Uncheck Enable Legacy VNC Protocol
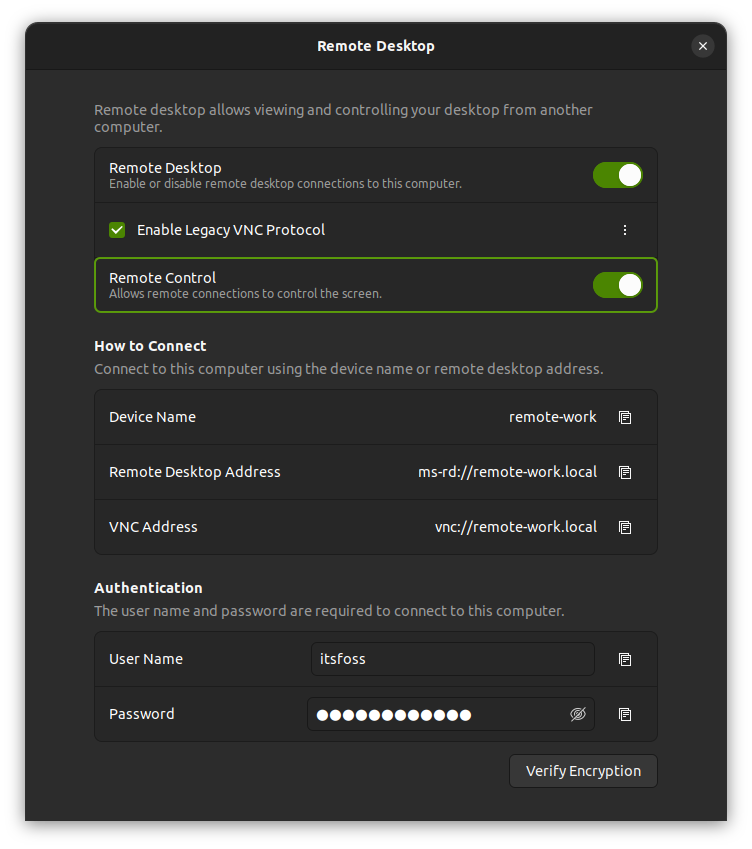Viewport: 752px width, 849px height. 117,229
